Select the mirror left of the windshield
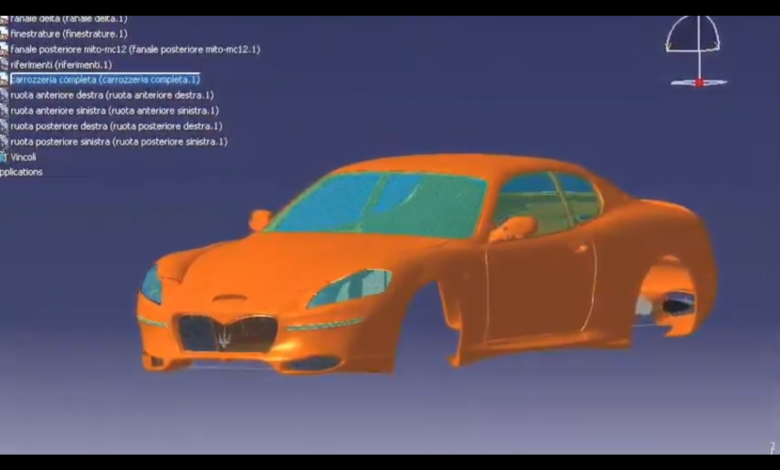 [x=260, y=220]
